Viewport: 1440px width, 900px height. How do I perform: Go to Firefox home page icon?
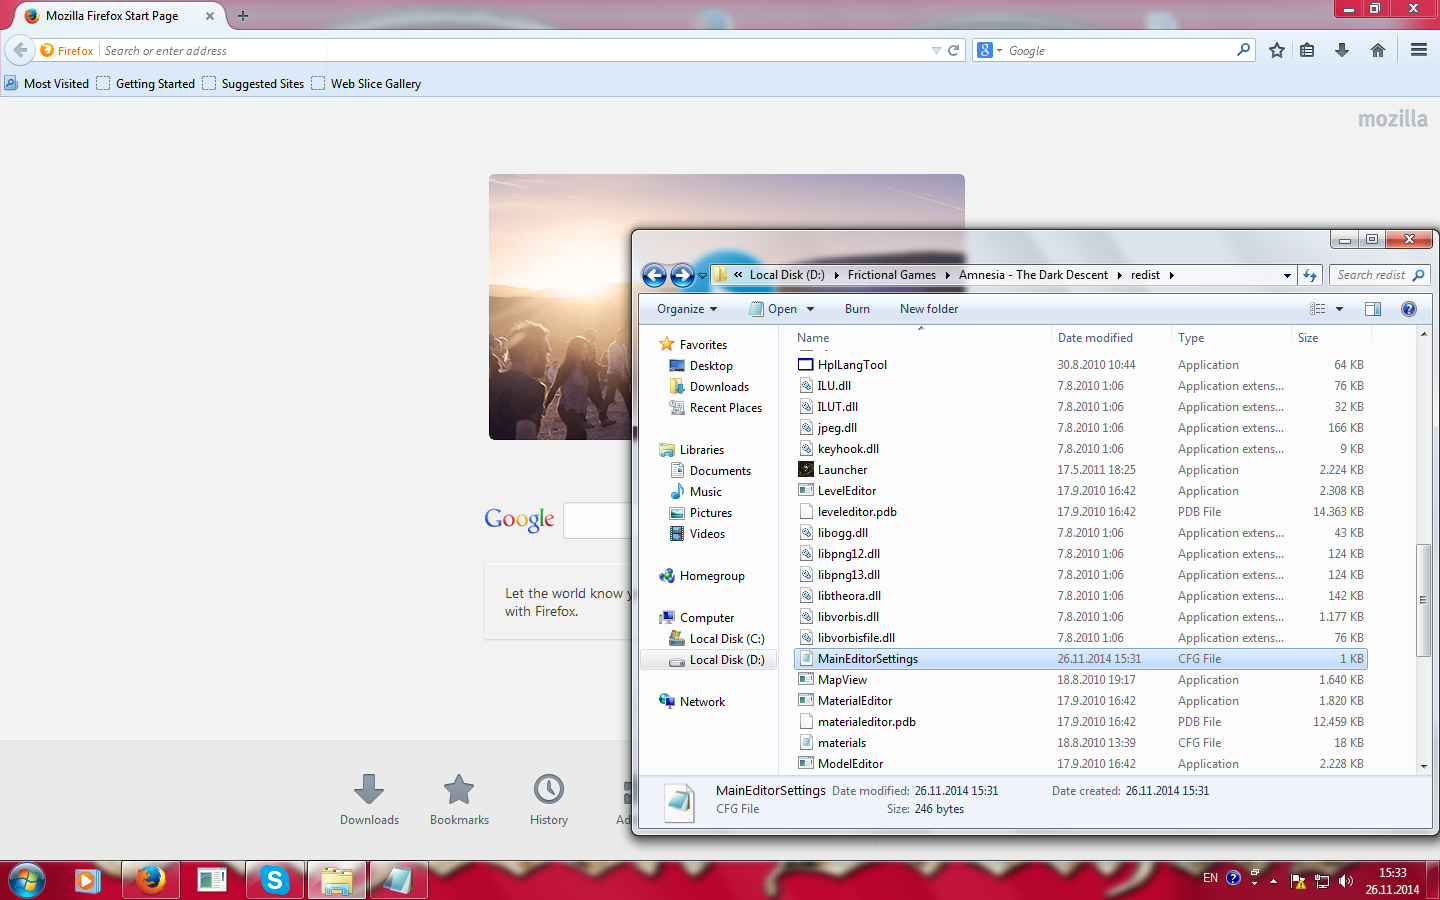[x=1378, y=50]
